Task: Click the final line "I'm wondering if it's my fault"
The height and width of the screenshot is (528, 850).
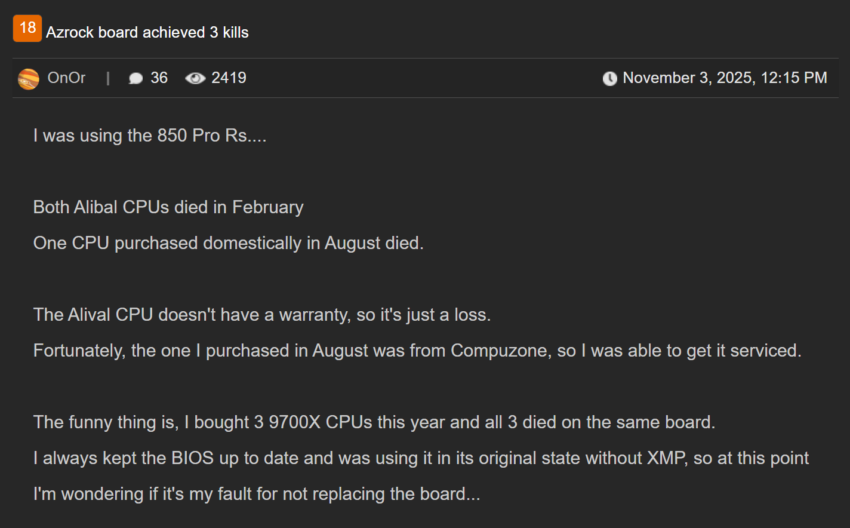Action: tap(257, 494)
